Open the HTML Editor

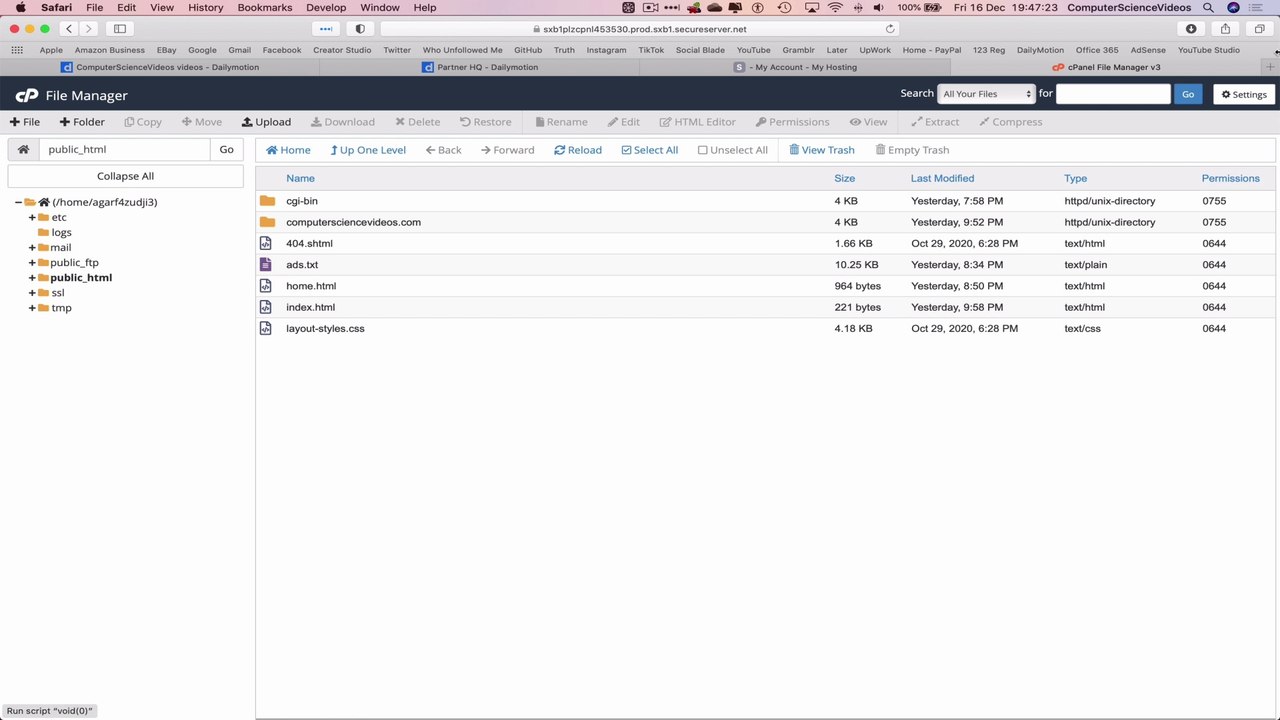pos(698,122)
